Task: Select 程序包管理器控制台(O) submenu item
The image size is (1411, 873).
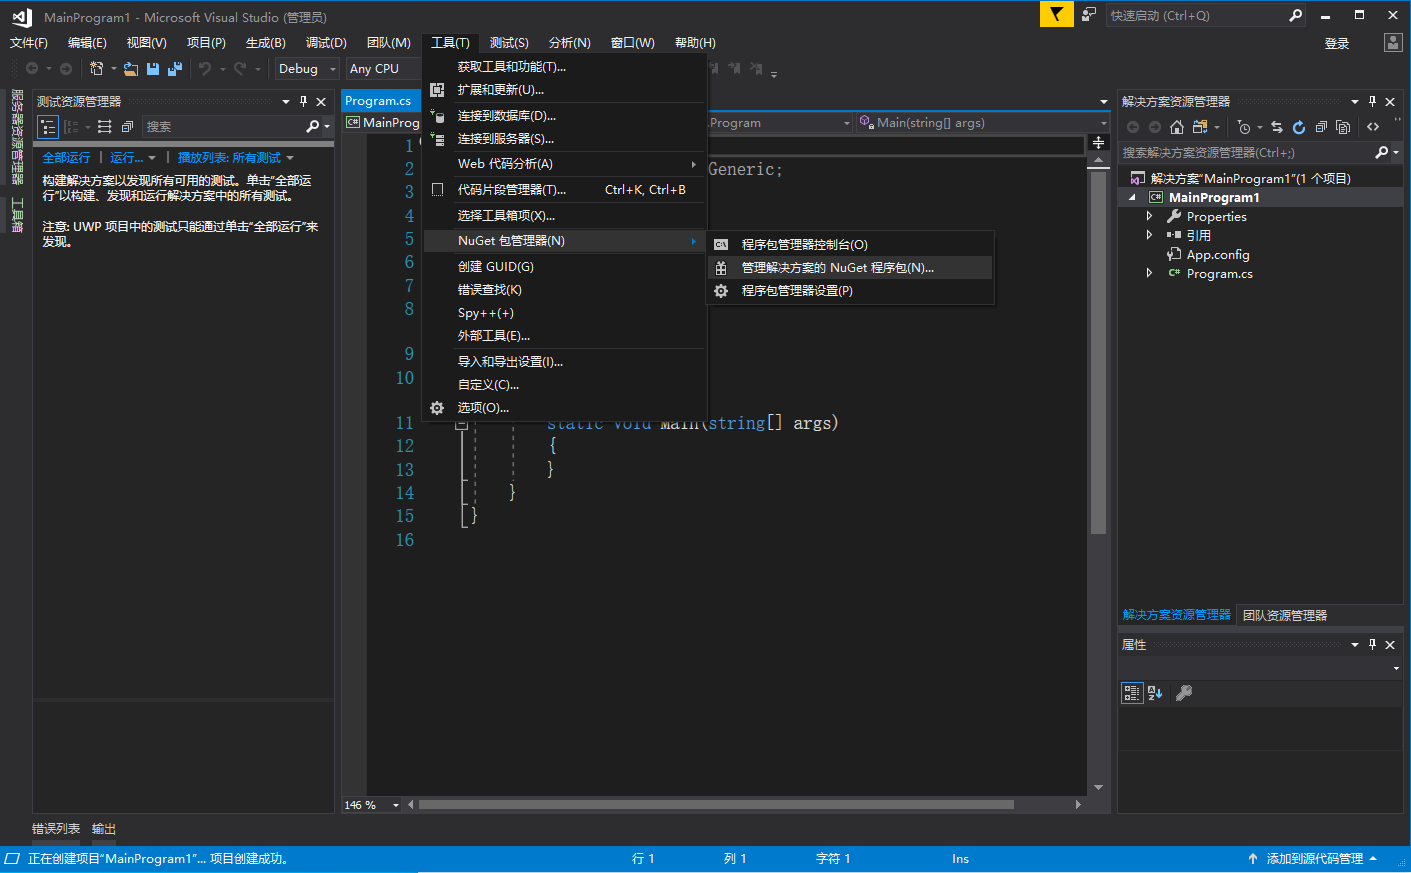Action: [x=850, y=245]
